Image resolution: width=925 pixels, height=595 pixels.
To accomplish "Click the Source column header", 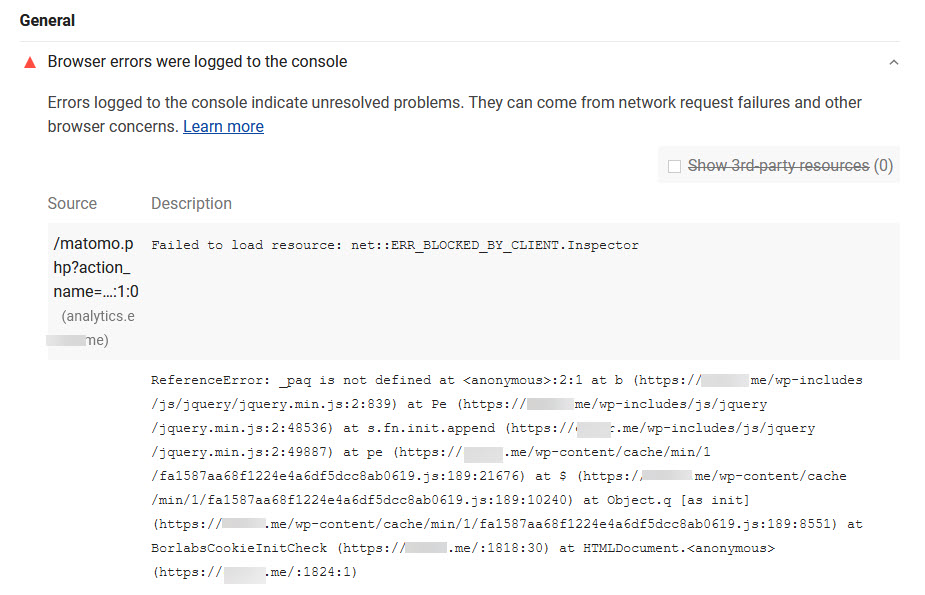I will tap(72, 203).
